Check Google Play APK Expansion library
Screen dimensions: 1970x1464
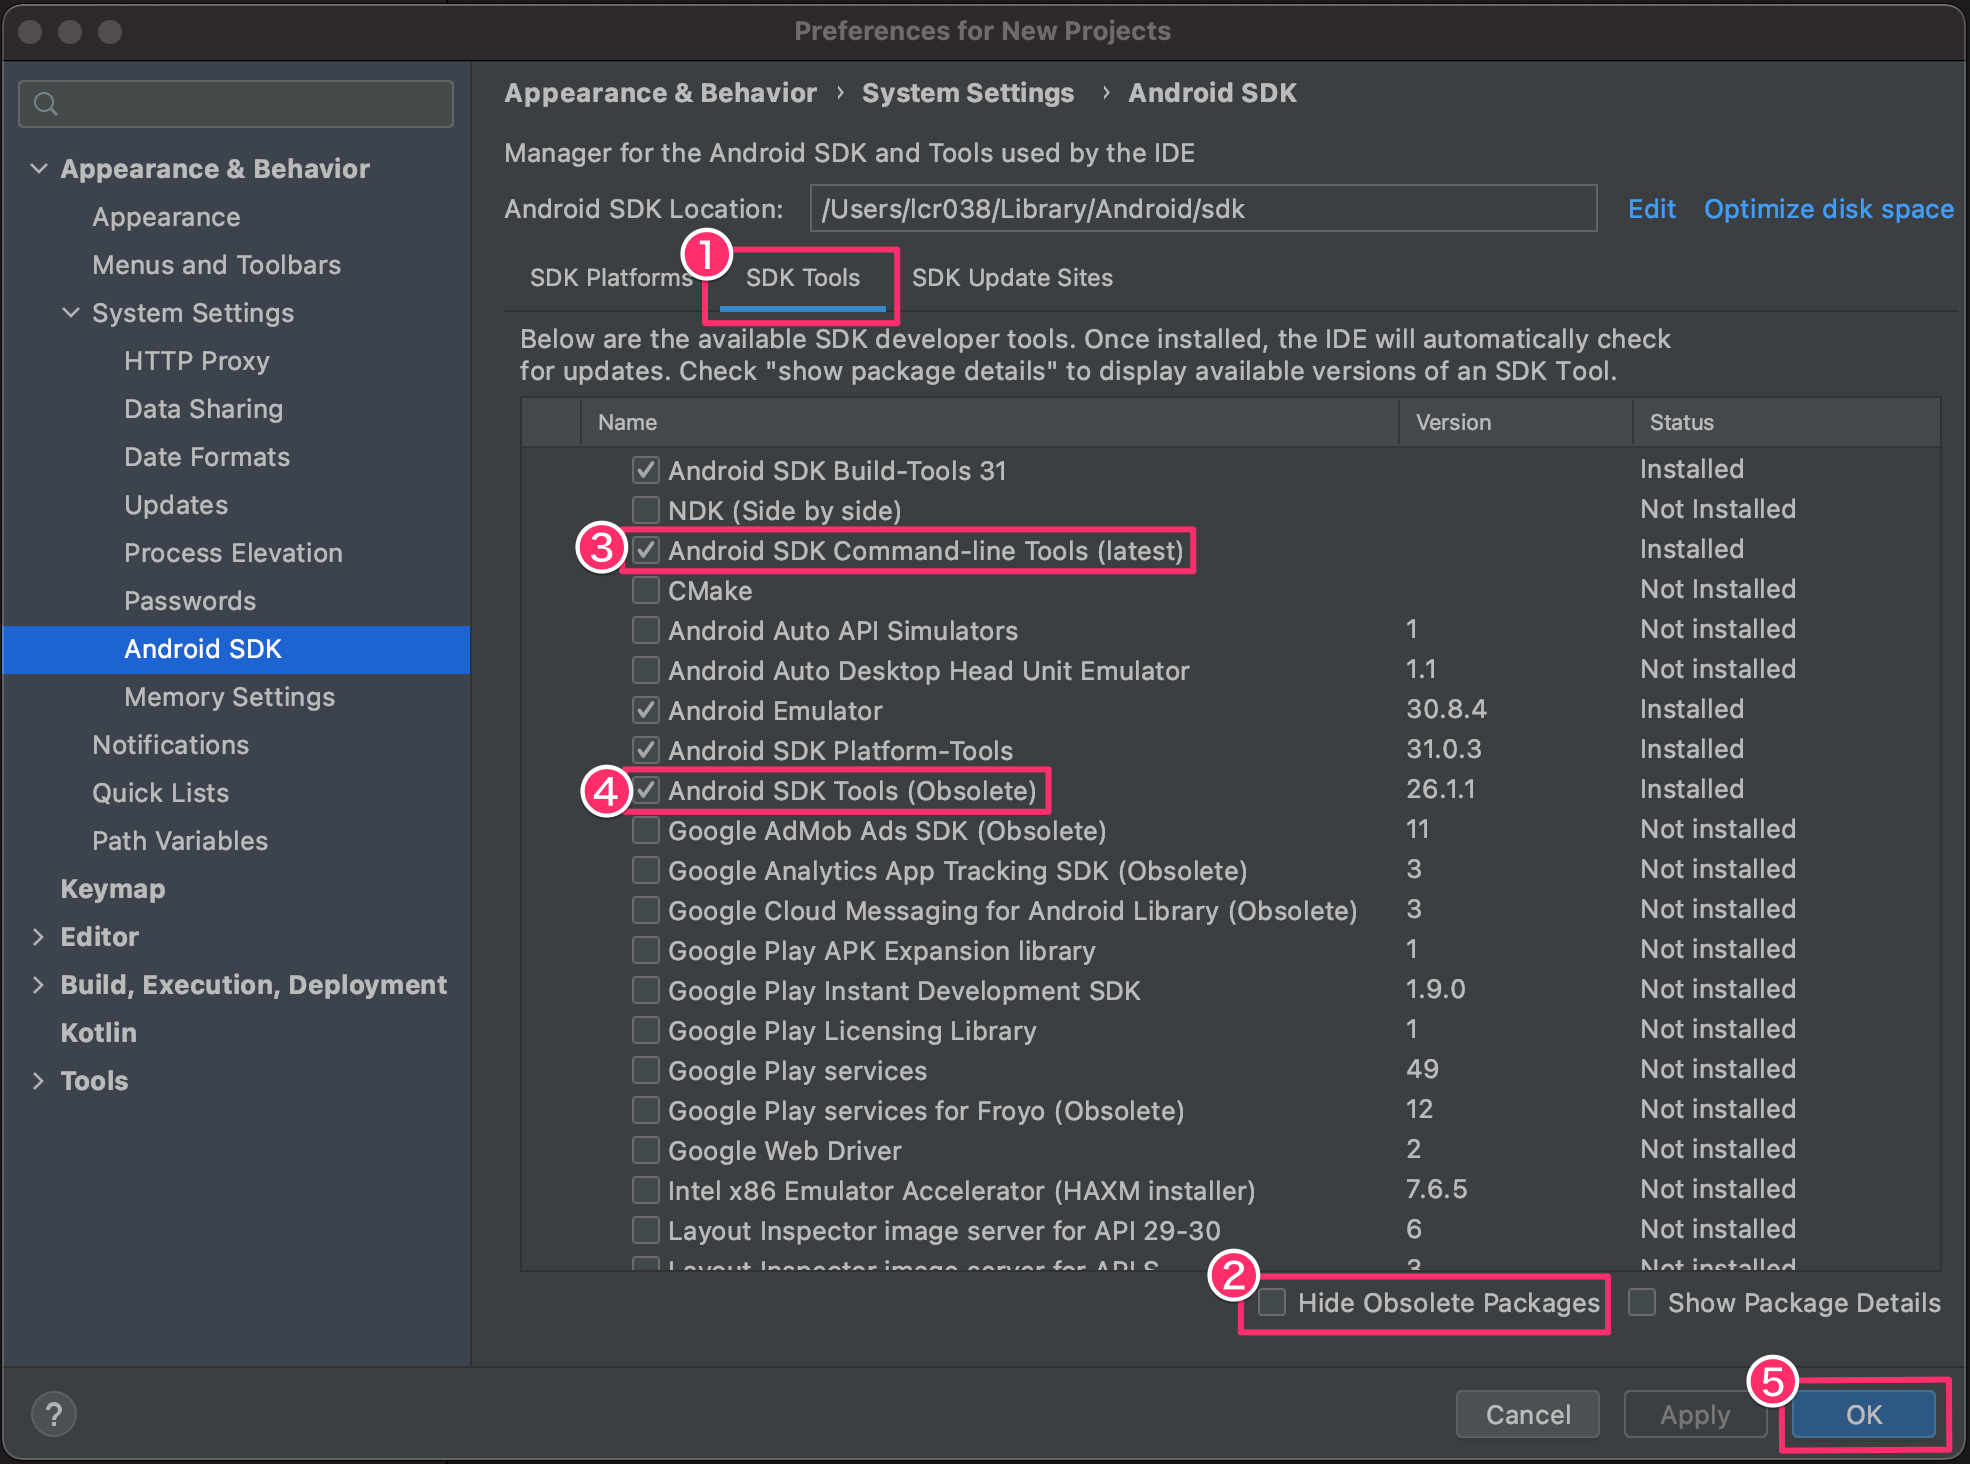646,950
